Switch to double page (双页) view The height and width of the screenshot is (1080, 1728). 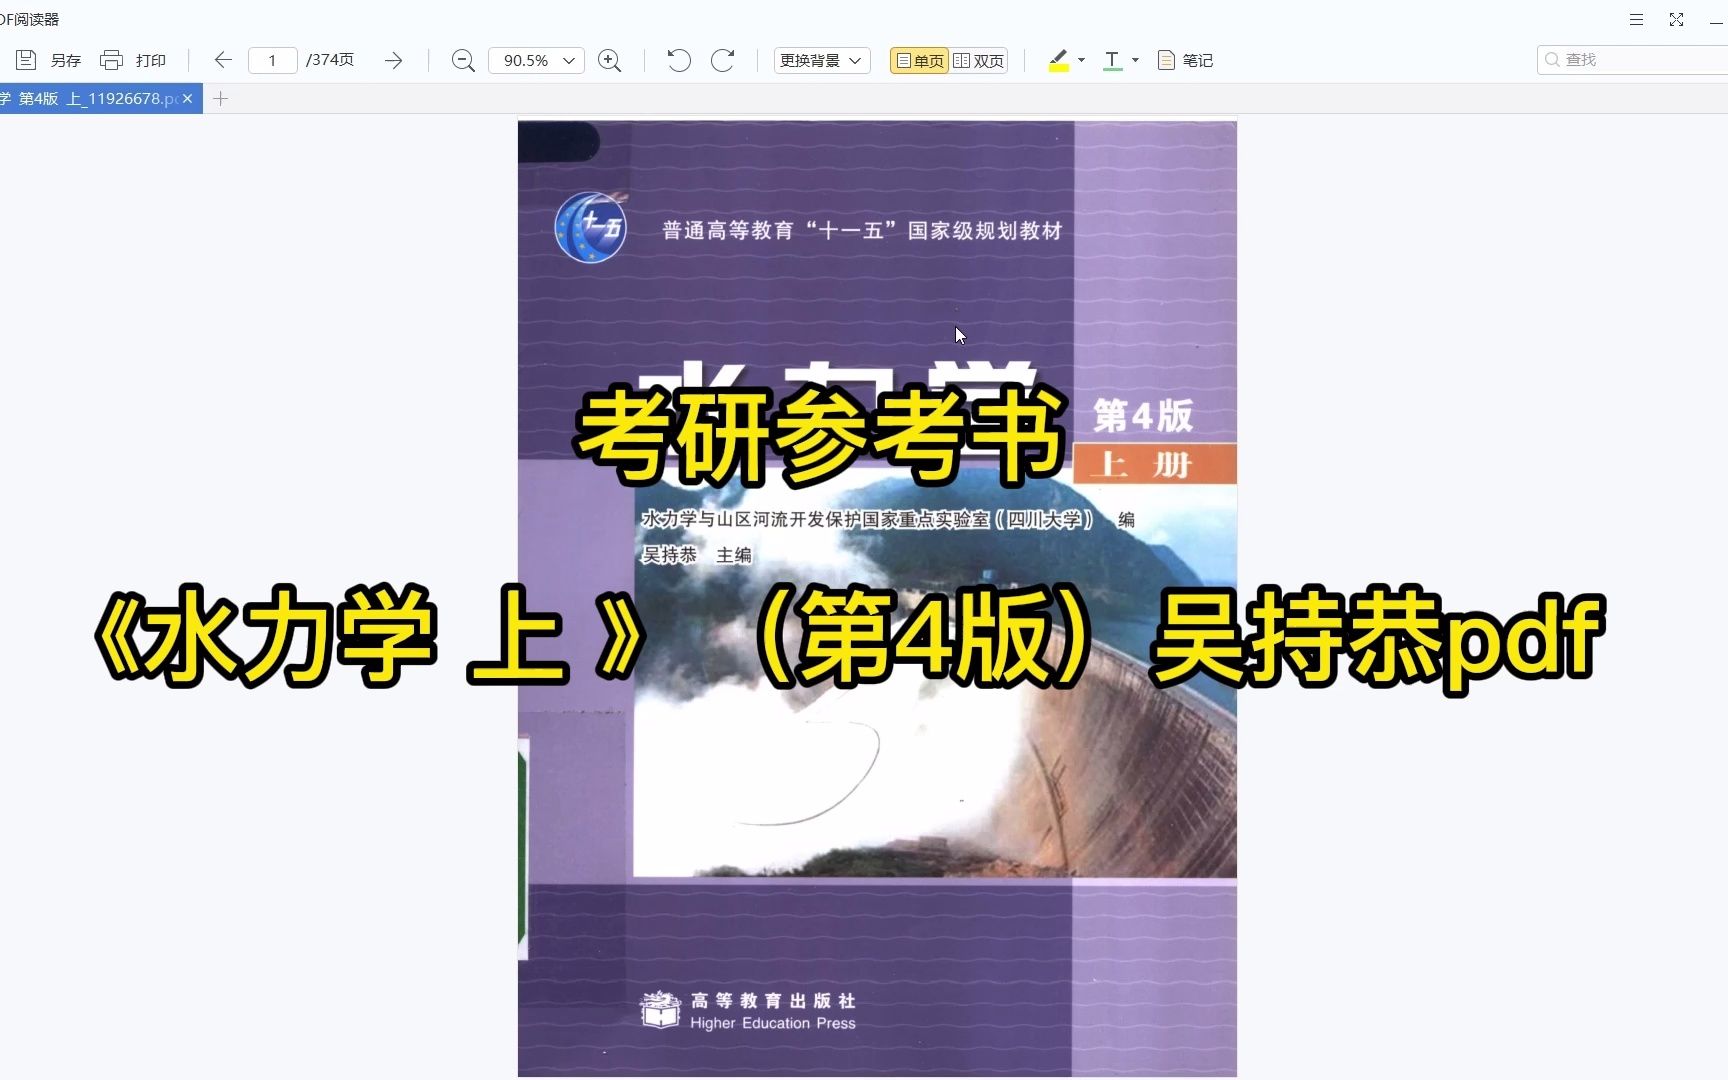pyautogui.click(x=979, y=60)
